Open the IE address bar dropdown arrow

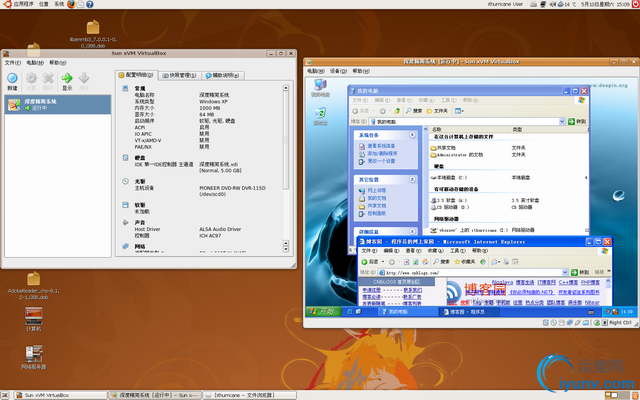(565, 273)
